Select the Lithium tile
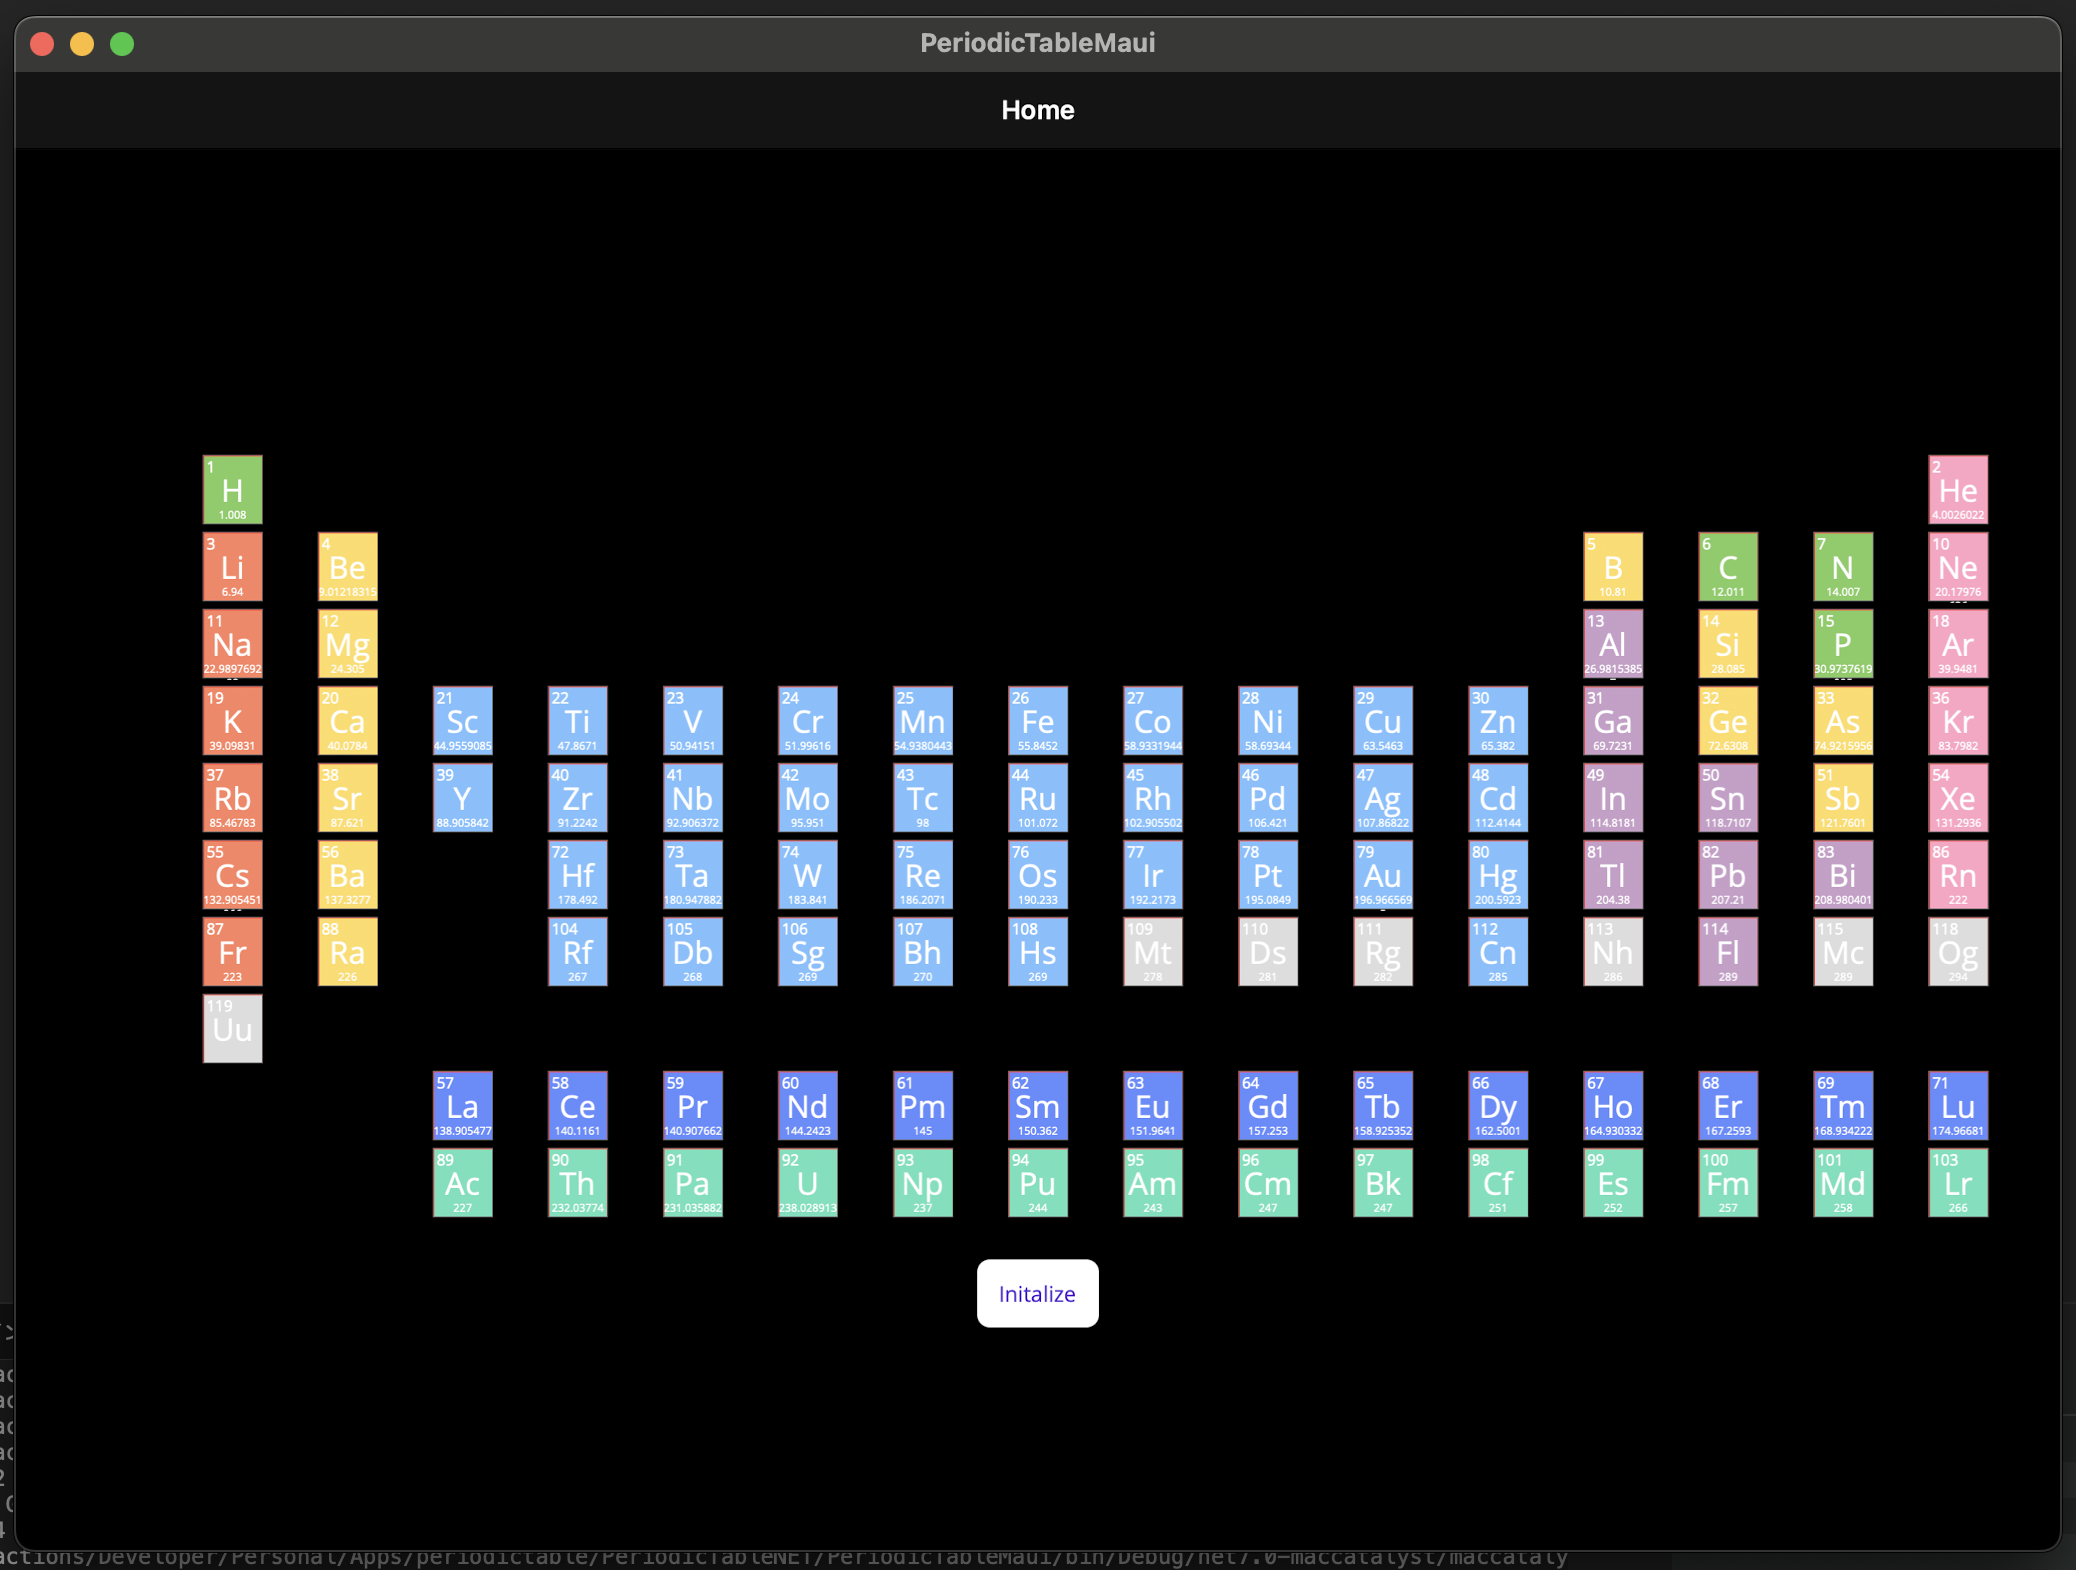 coord(232,566)
